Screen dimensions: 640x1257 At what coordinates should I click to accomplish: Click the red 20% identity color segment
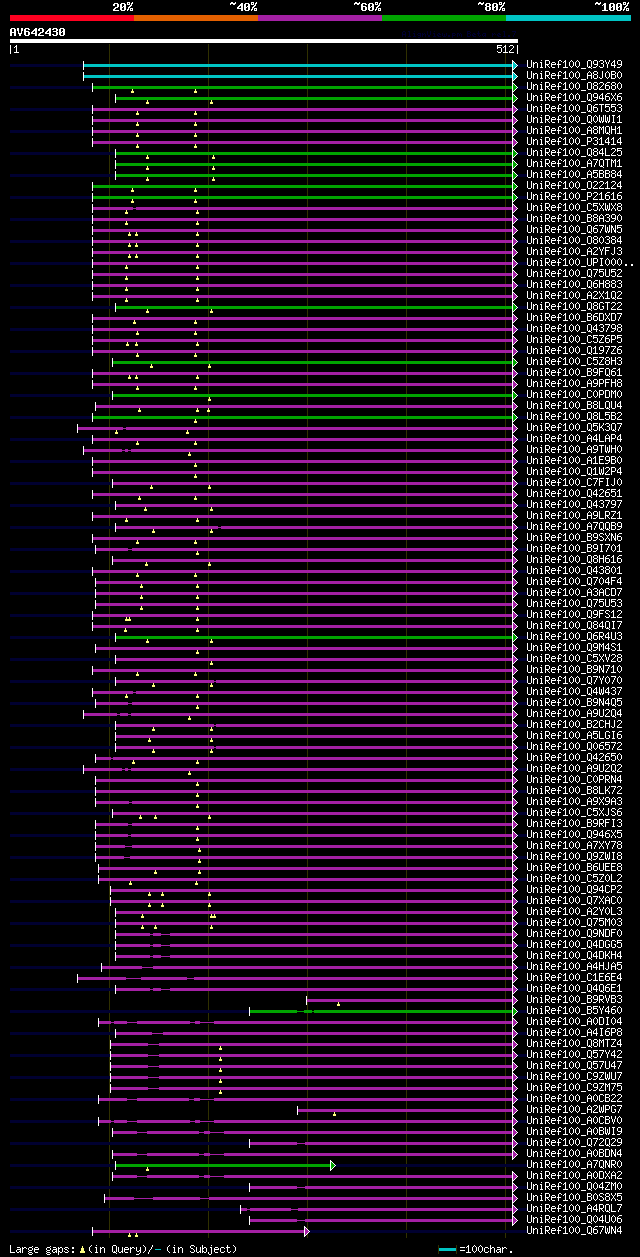coord(72,17)
